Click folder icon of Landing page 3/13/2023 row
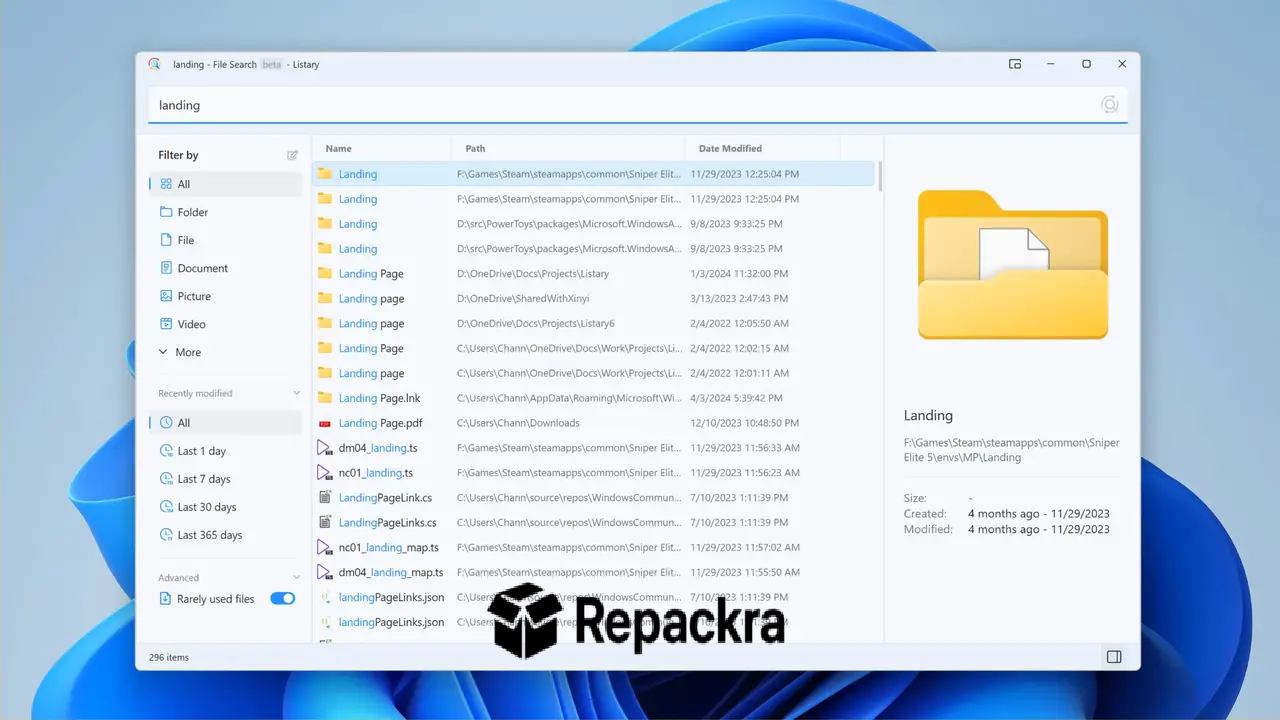Screen dimensions: 1280x720 (324, 298)
